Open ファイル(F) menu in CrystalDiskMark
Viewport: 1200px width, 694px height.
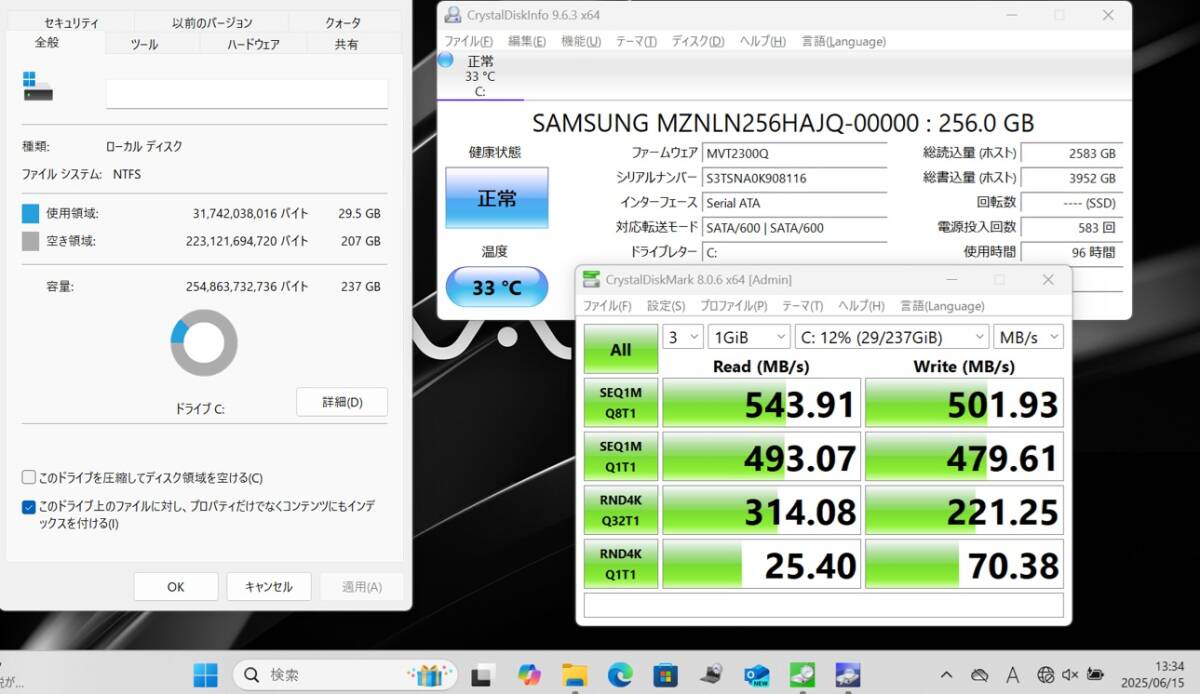pos(608,306)
